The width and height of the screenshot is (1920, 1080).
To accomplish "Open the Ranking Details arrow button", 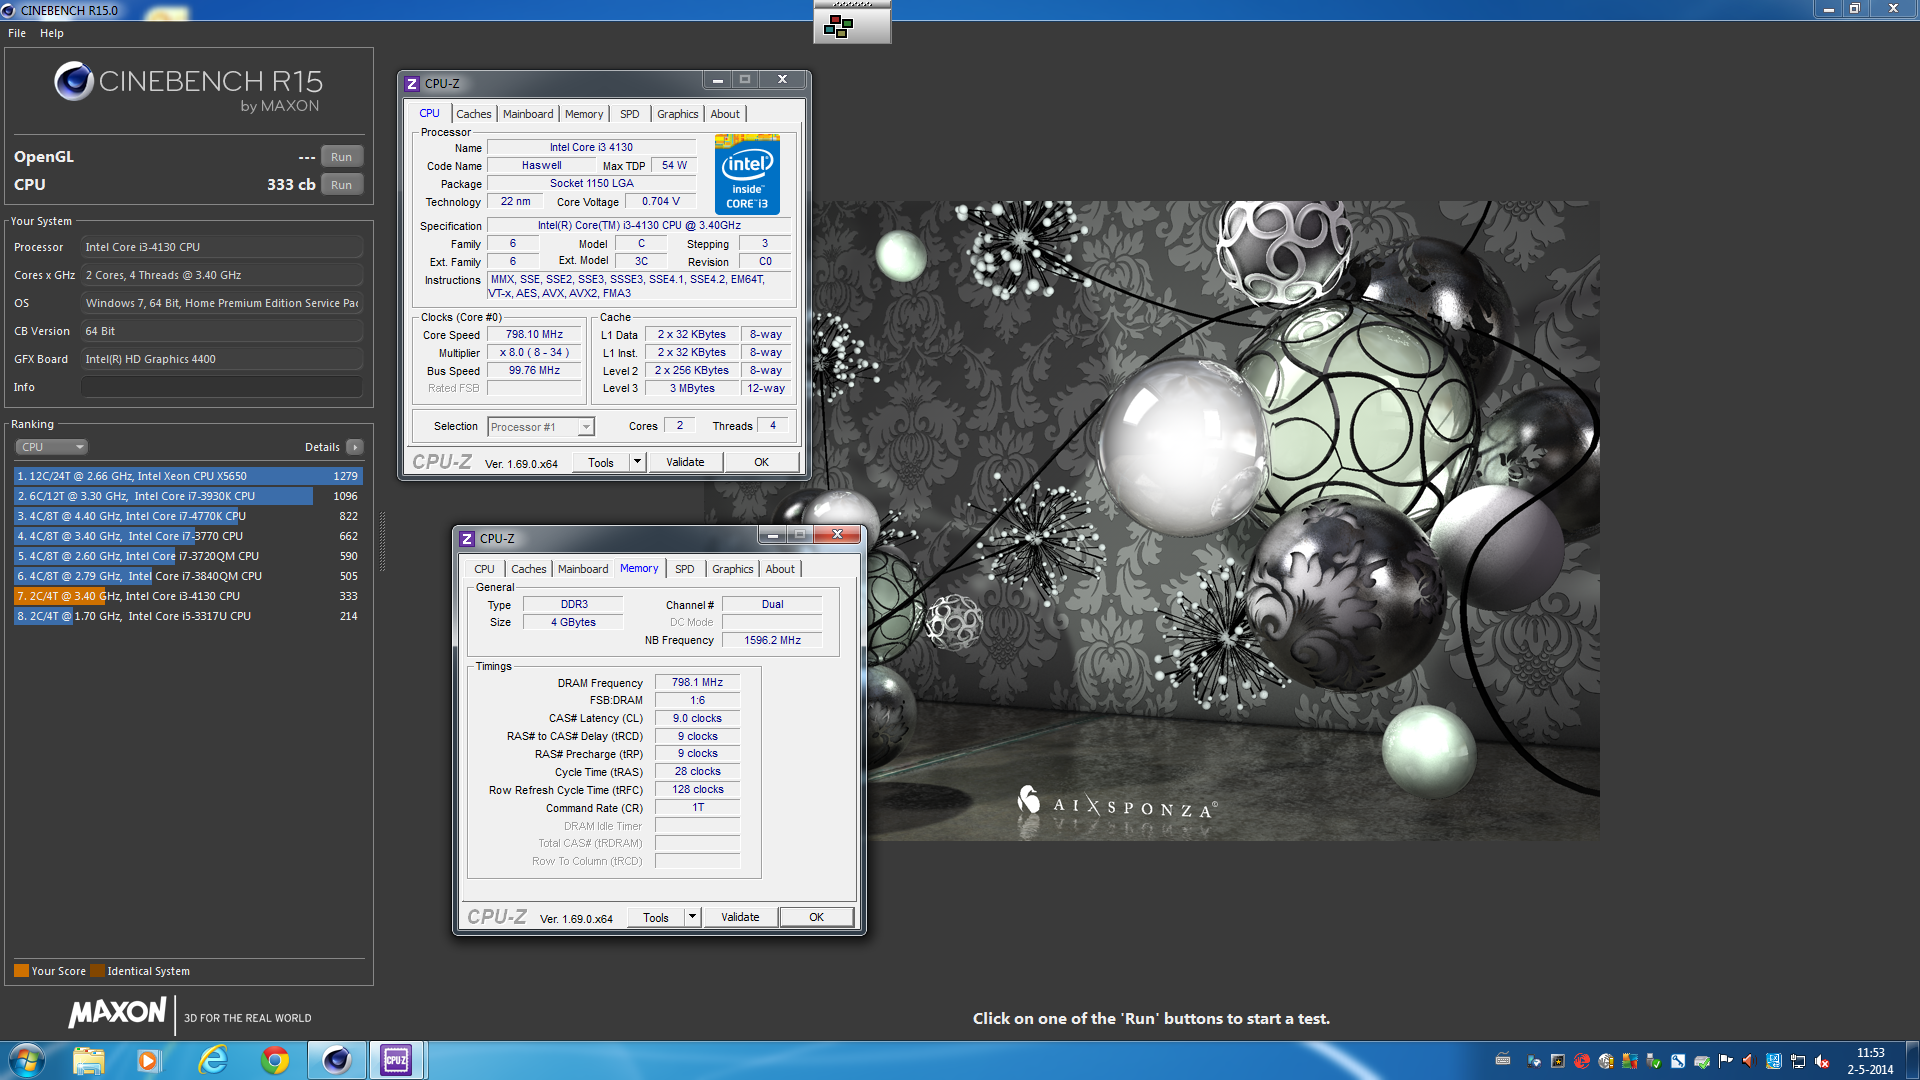I will pos(355,447).
